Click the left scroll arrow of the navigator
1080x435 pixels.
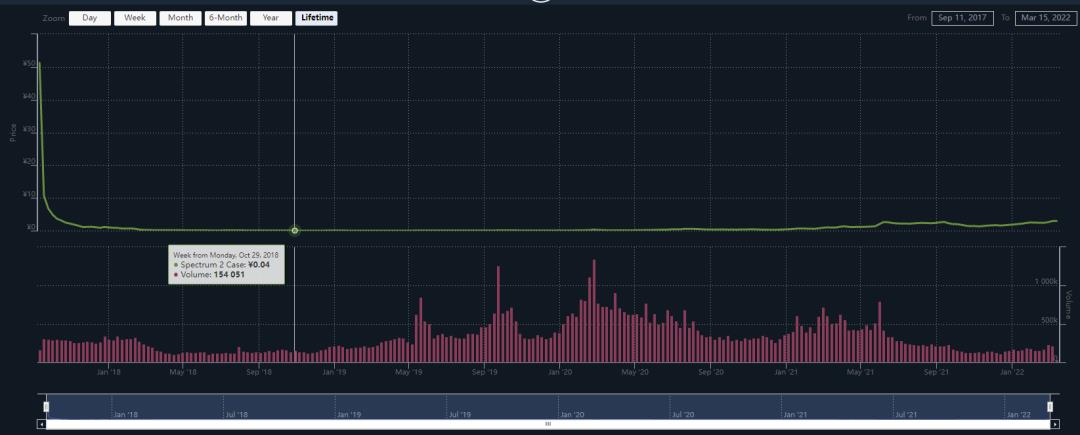(x=42, y=424)
